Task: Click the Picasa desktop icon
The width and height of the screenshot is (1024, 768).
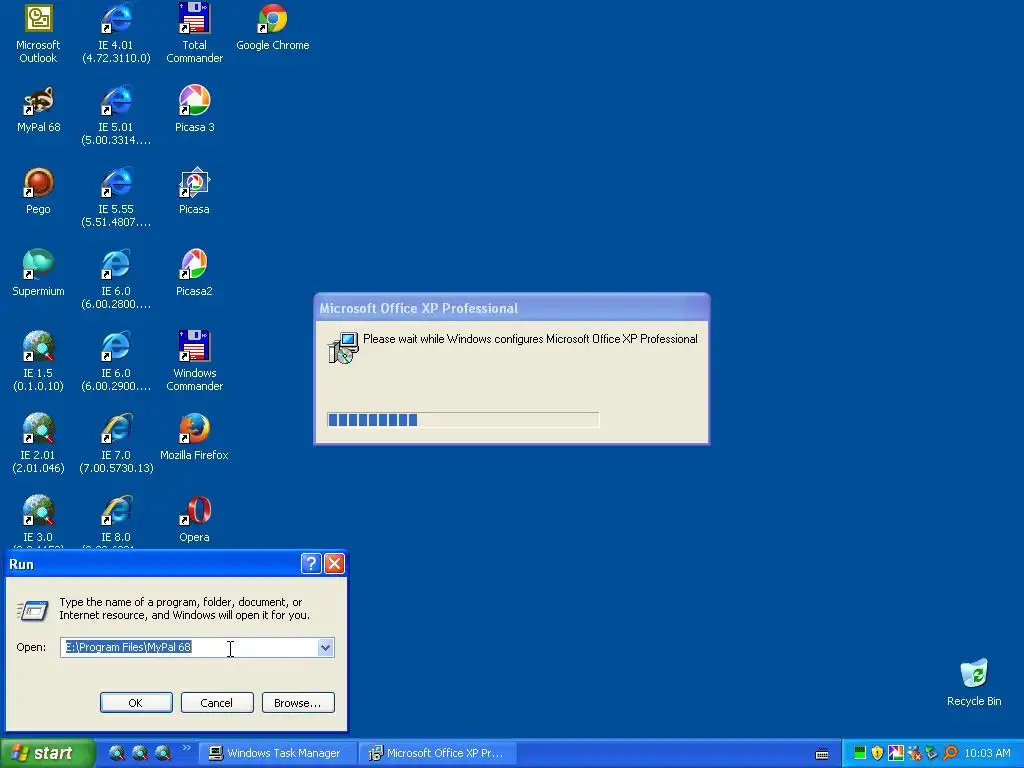Action: (195, 191)
